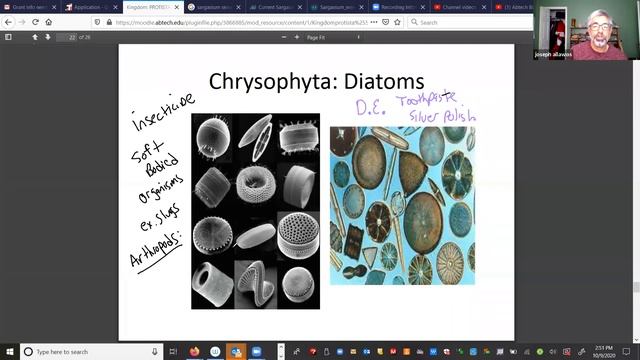Reload the current page
Screen dimensions: 640x360
pyautogui.click(x=36, y=22)
